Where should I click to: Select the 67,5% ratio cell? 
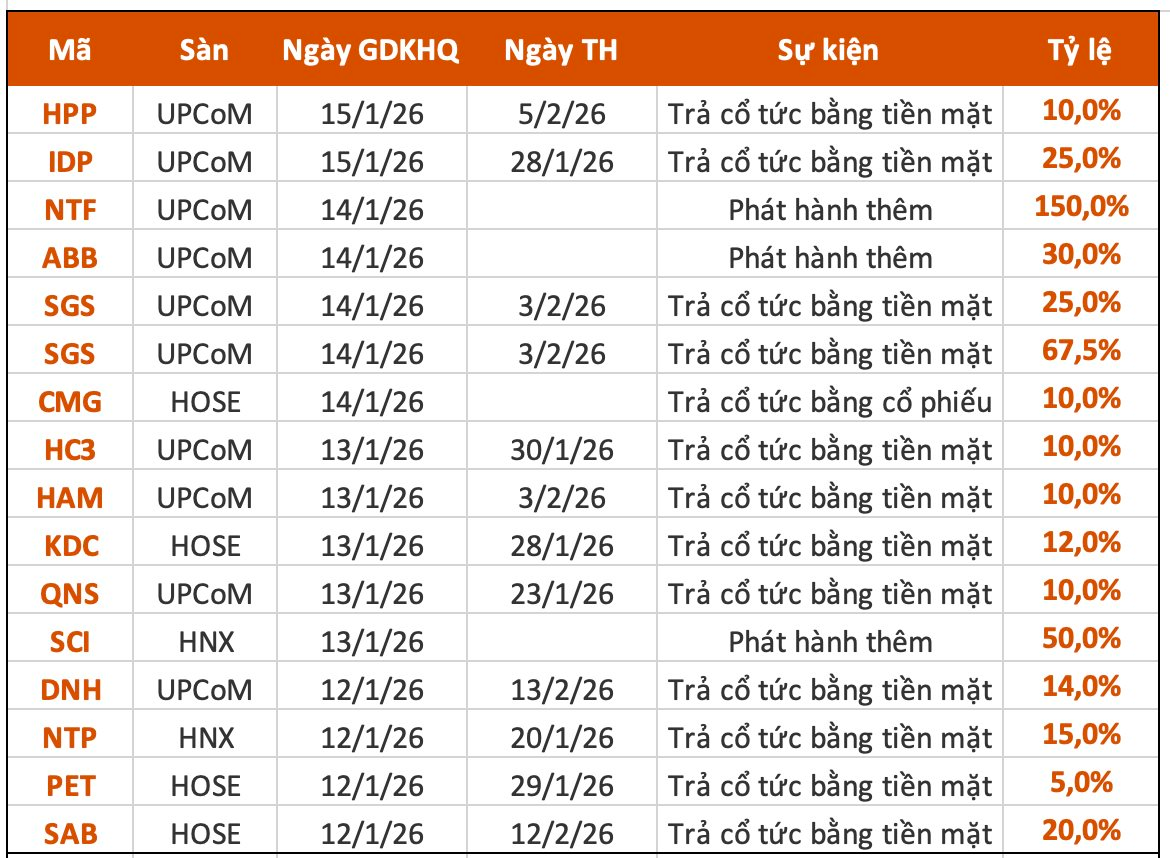[x=1082, y=352]
